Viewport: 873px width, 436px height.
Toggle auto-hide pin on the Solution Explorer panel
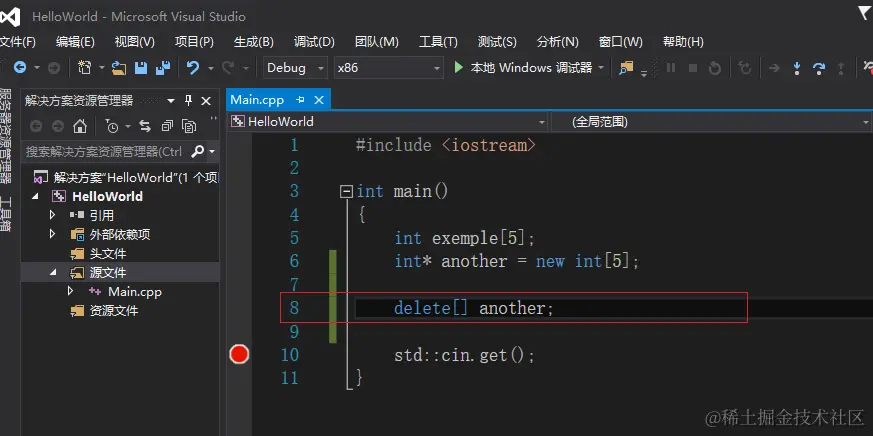(188, 101)
